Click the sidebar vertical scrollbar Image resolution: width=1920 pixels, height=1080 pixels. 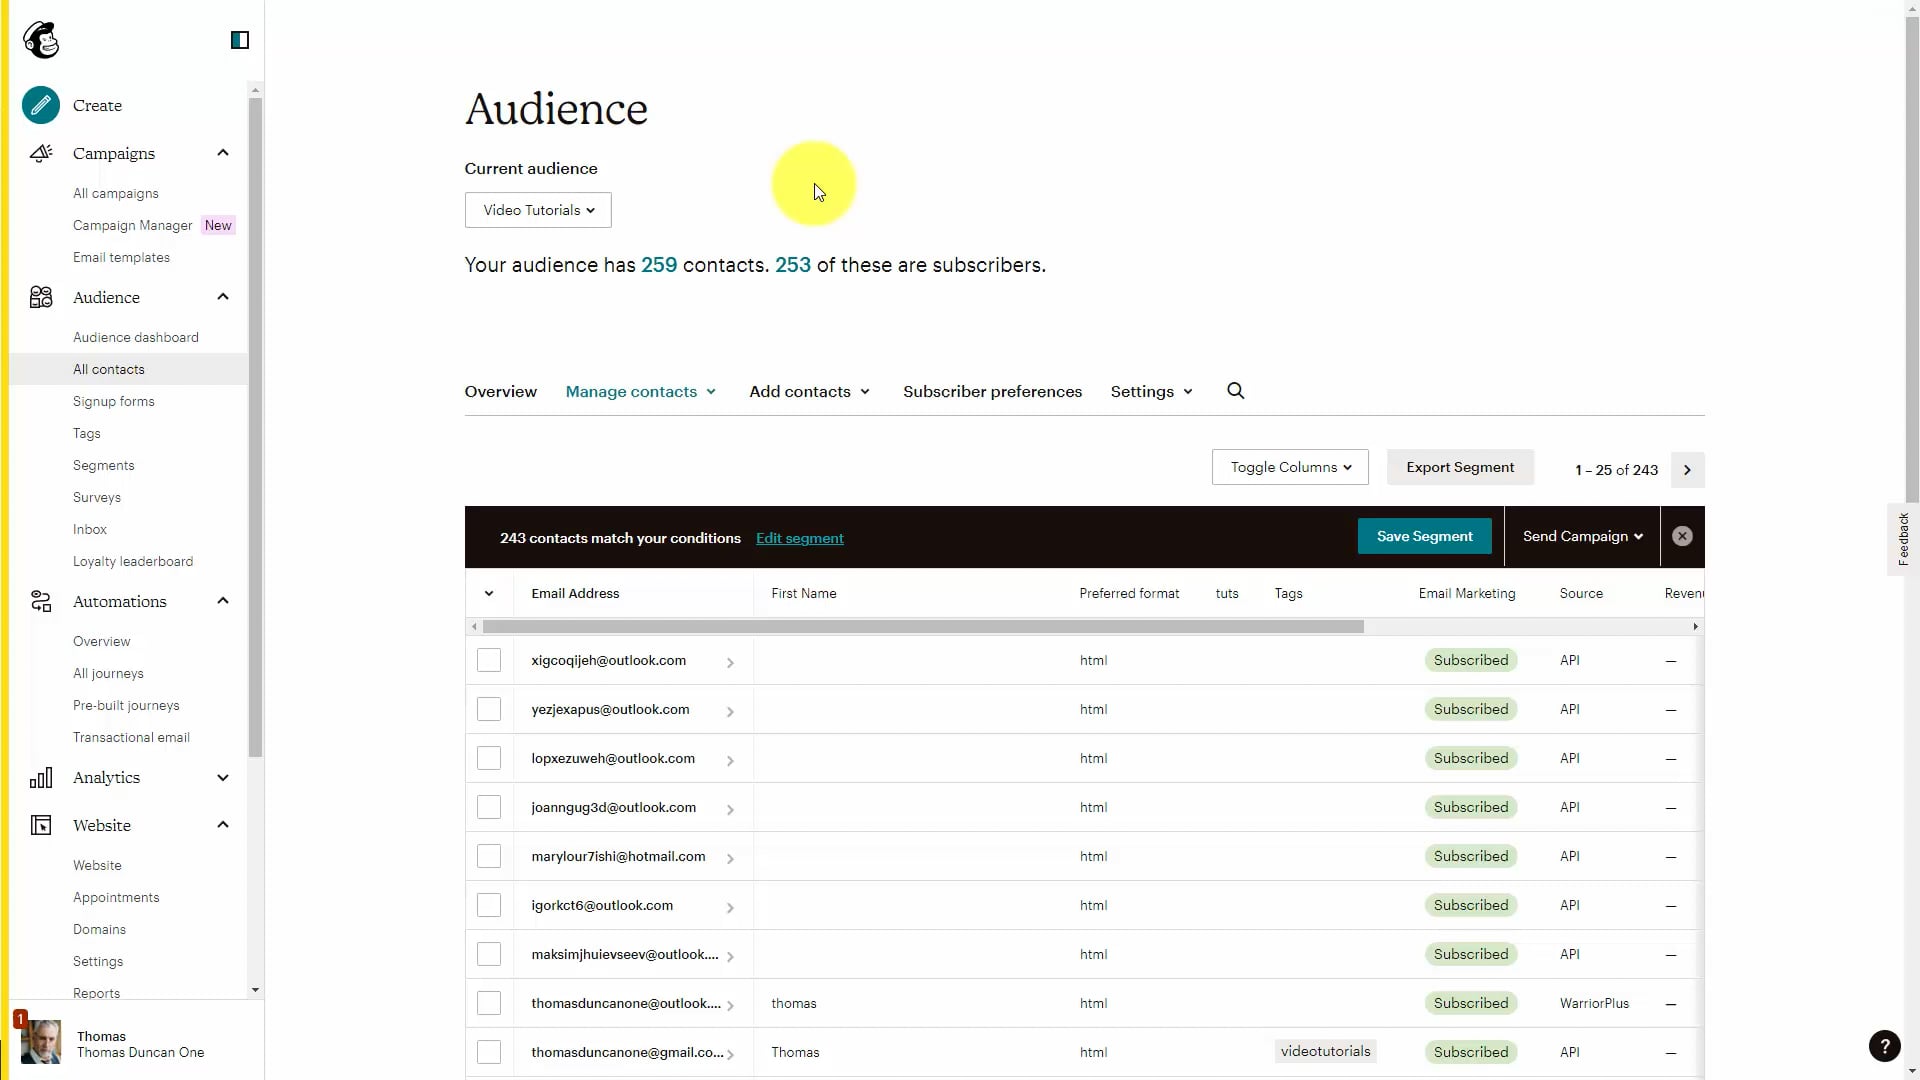255,427
